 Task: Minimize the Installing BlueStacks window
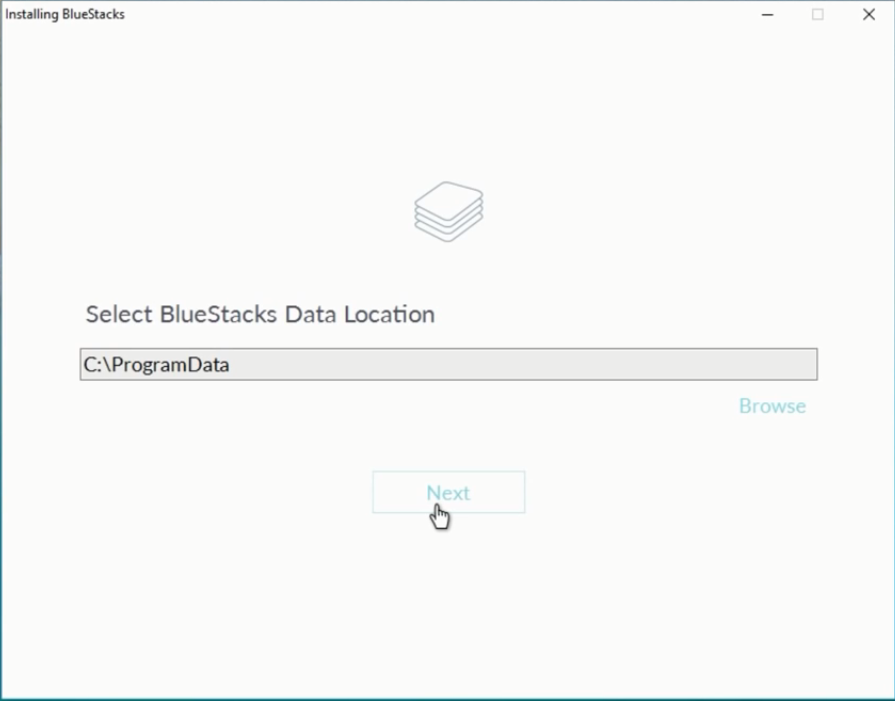[x=768, y=14]
